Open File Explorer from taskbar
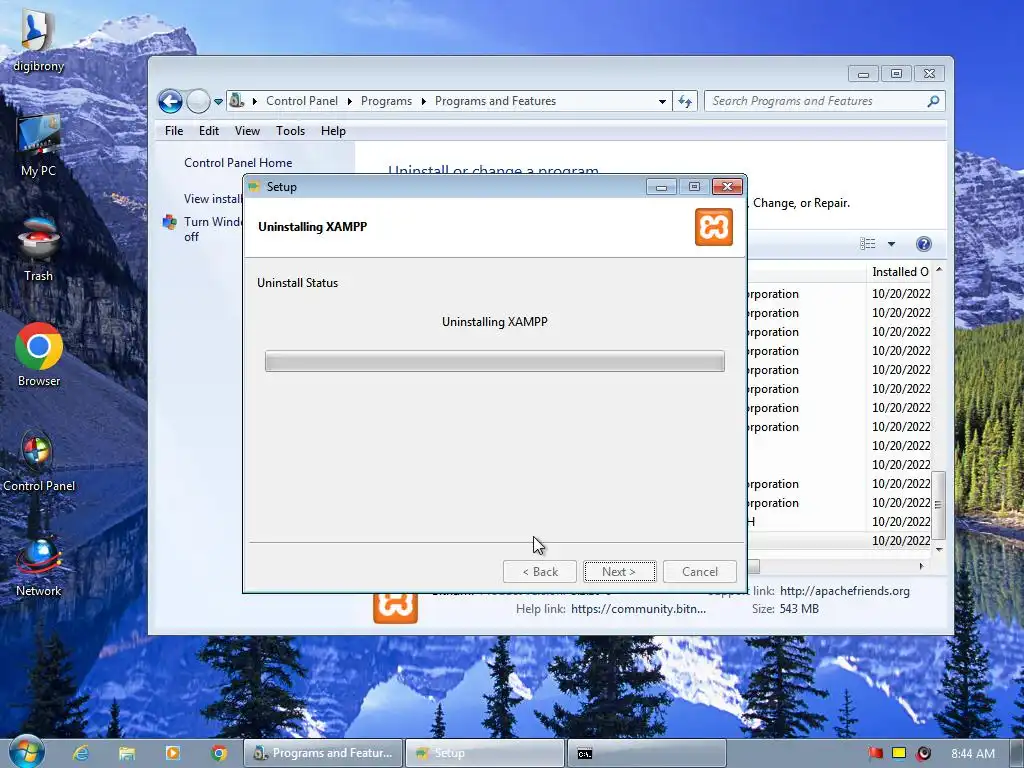 coord(127,753)
